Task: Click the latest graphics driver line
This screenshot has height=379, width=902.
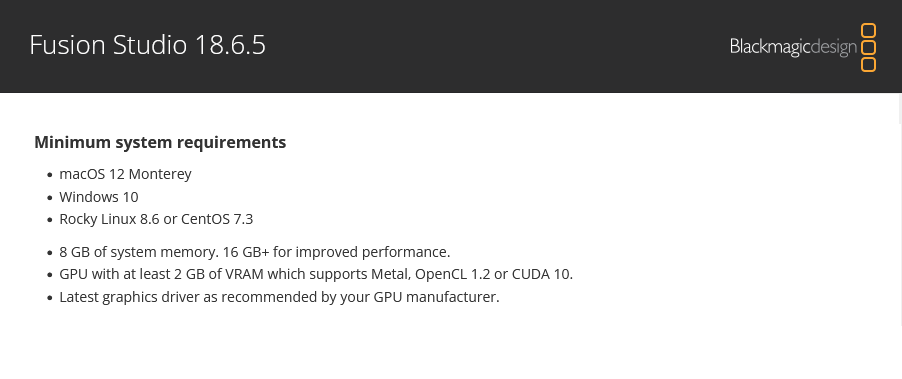Action: click(280, 297)
